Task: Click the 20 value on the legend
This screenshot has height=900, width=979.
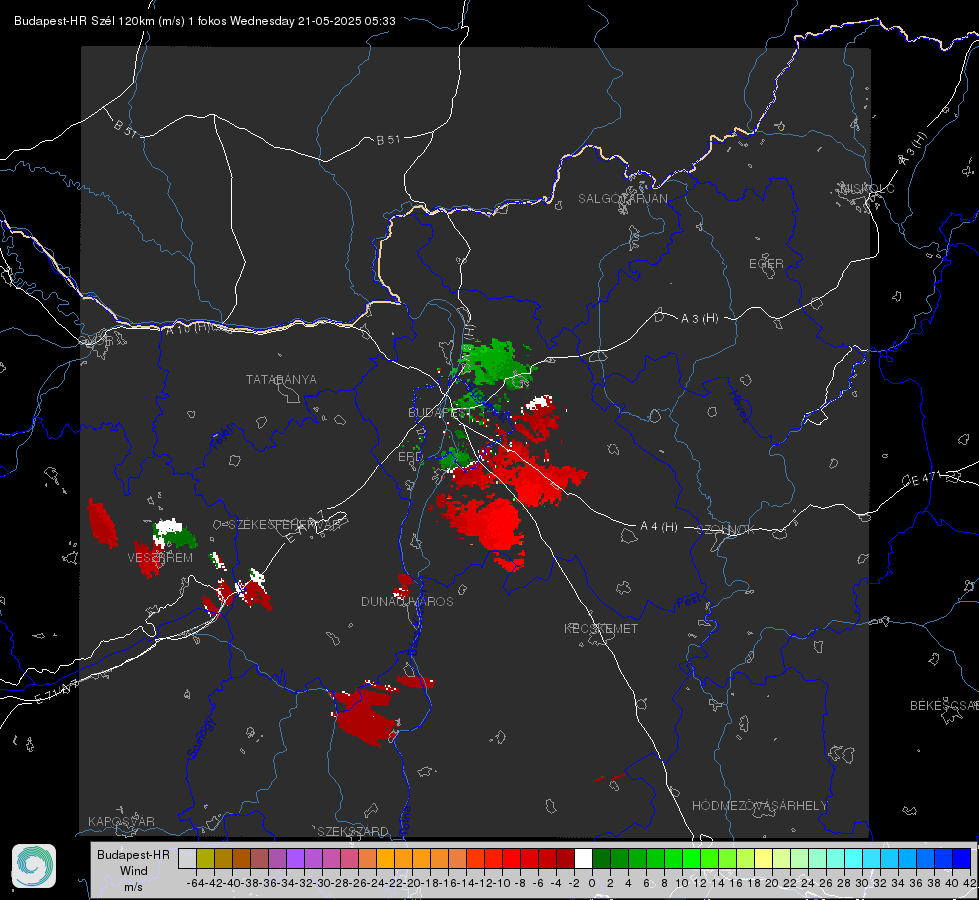Action: 772,883
